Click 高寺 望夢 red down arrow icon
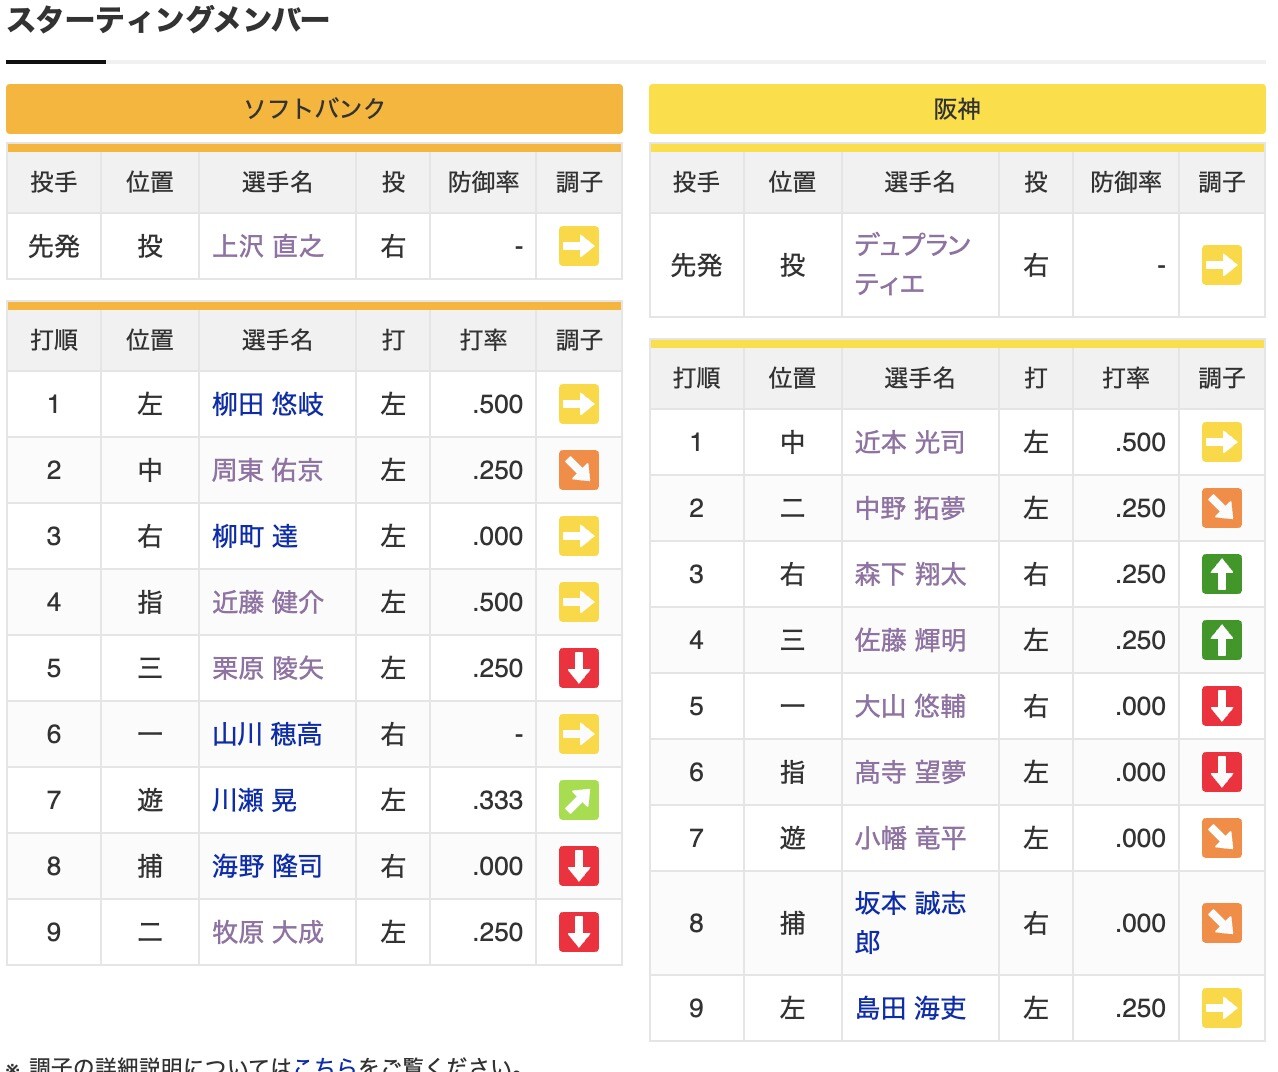The height and width of the screenshot is (1072, 1278). coord(1222,772)
